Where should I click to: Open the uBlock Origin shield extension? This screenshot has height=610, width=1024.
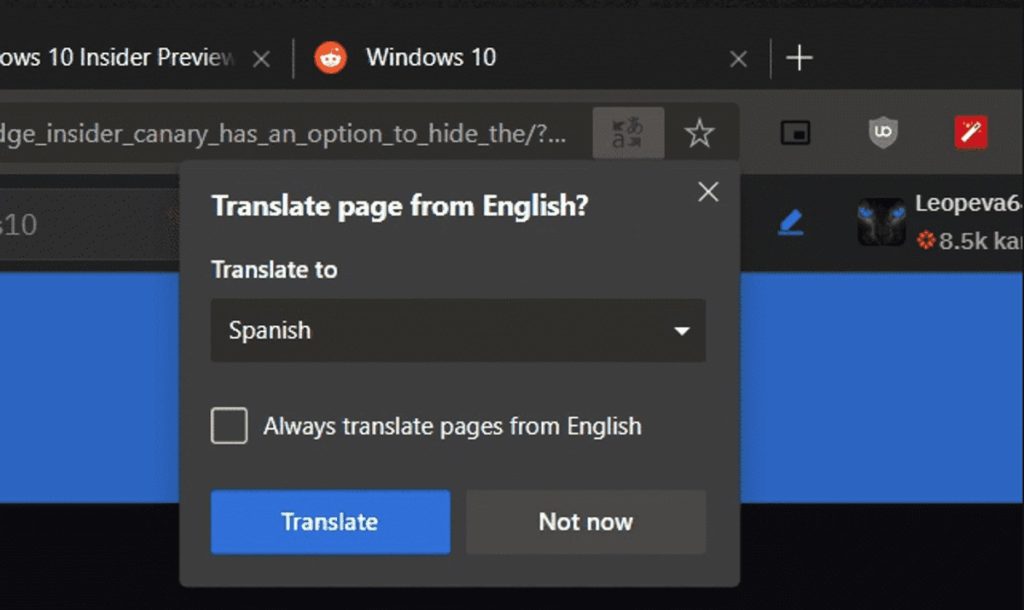(x=883, y=133)
